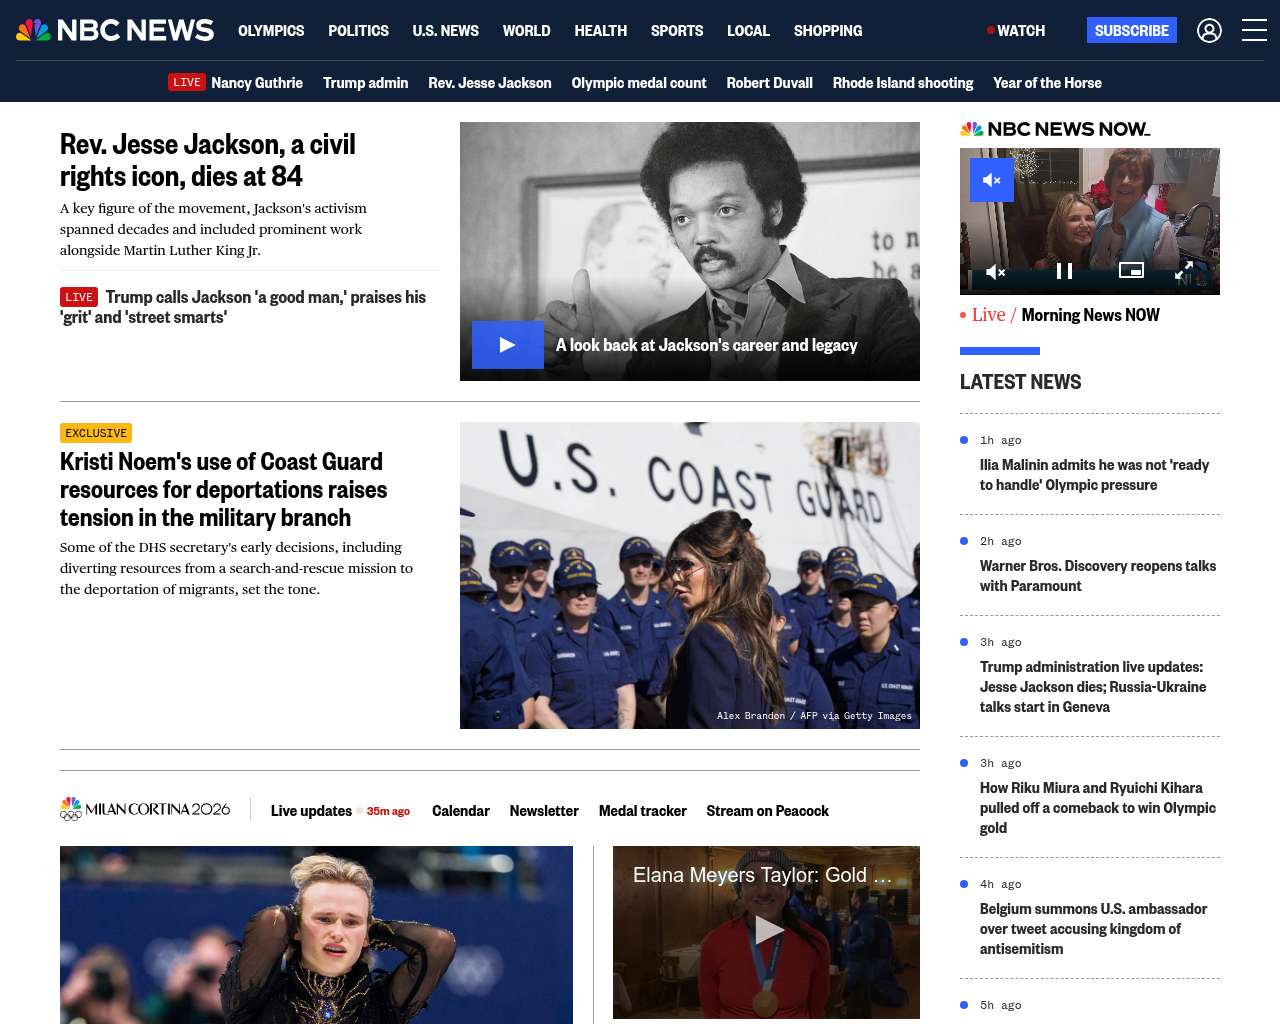The height and width of the screenshot is (1024, 1280).
Task: Expand live video to fullscreen
Action: (x=1183, y=271)
